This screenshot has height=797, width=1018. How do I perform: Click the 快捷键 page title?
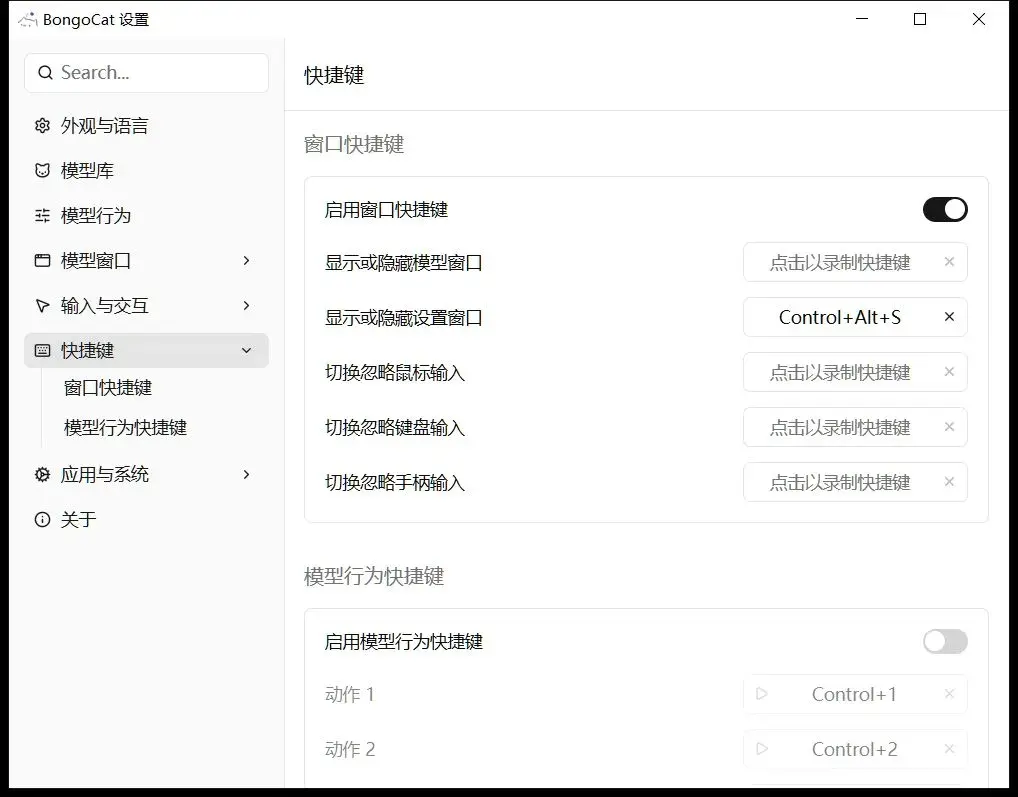[x=334, y=75]
